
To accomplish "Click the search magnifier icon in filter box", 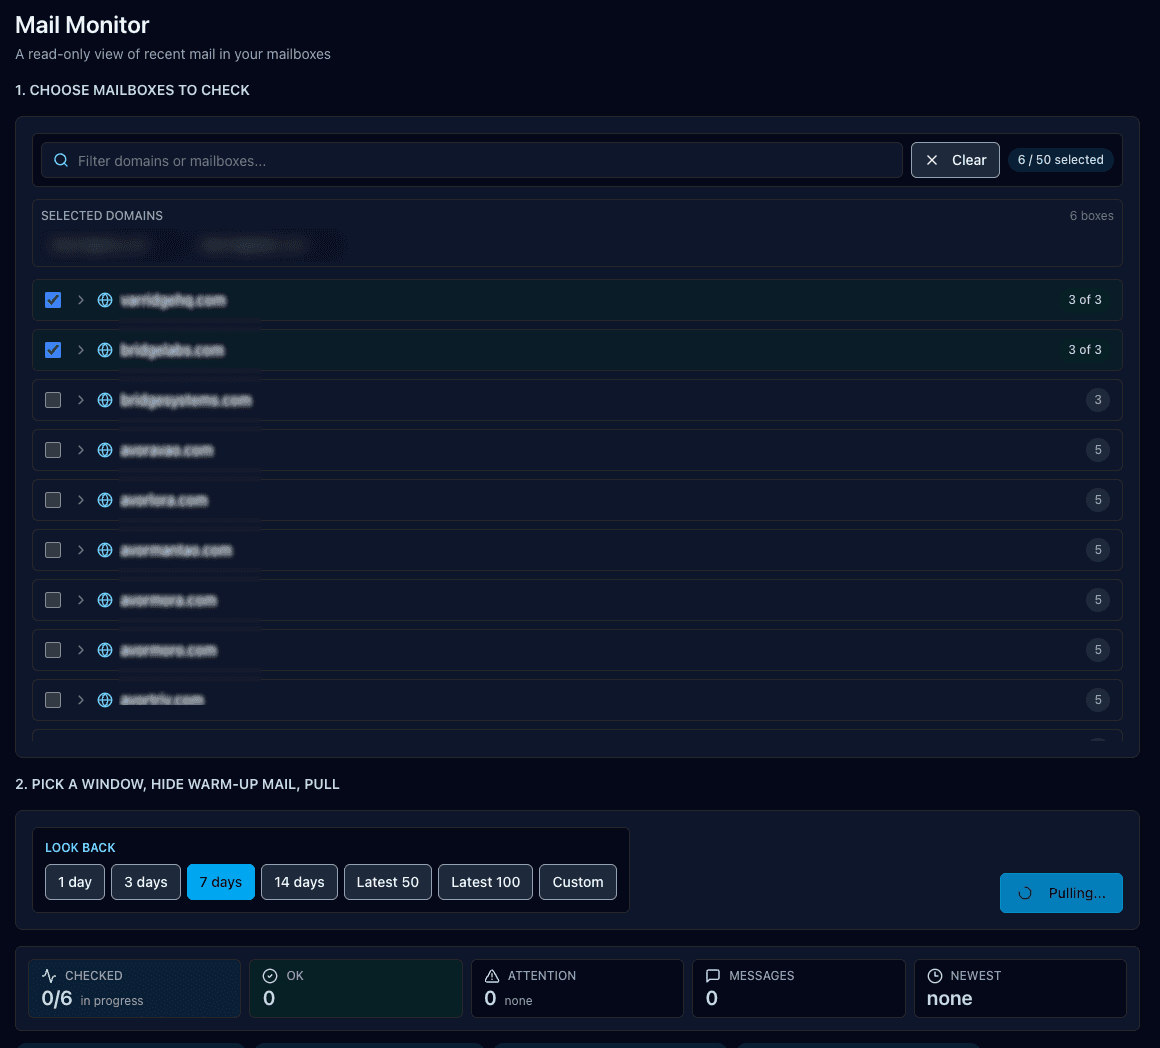I will pos(61,160).
